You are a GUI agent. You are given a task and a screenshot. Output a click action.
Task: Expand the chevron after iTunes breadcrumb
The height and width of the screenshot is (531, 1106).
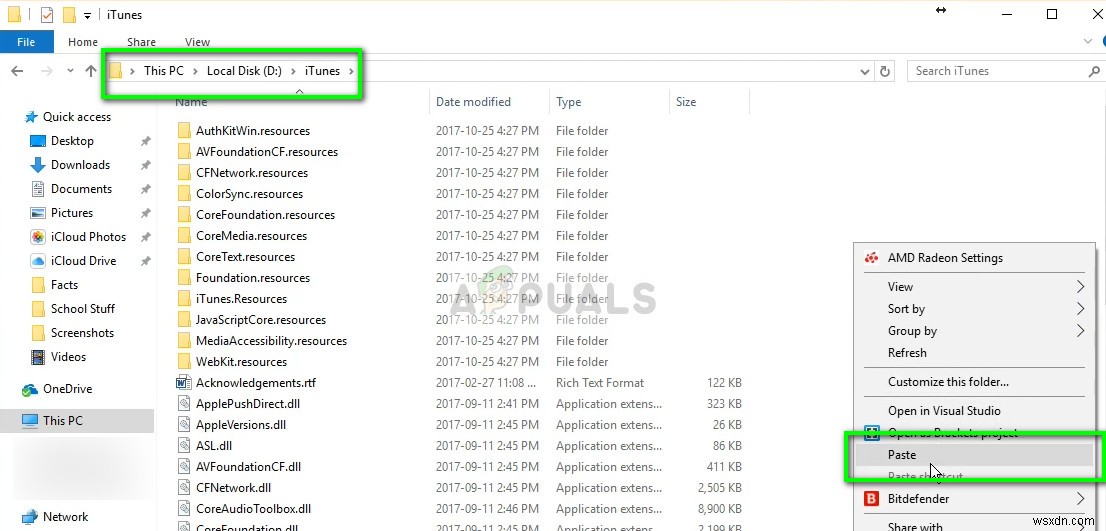click(351, 71)
